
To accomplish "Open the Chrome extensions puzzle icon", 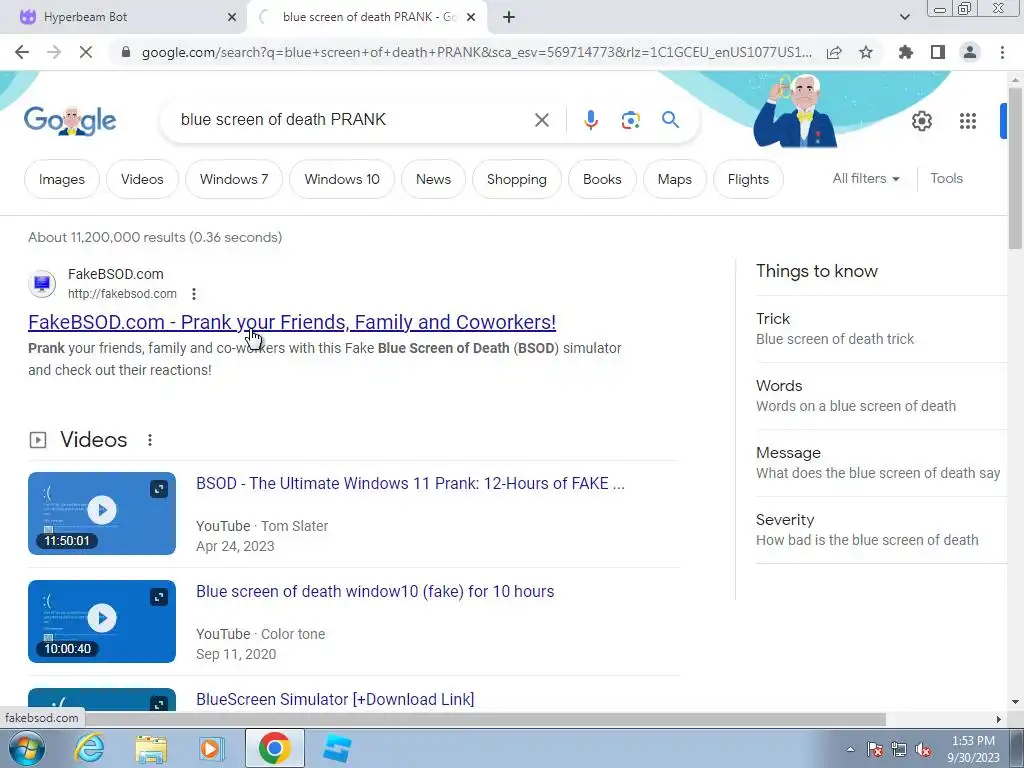I will click(905, 52).
